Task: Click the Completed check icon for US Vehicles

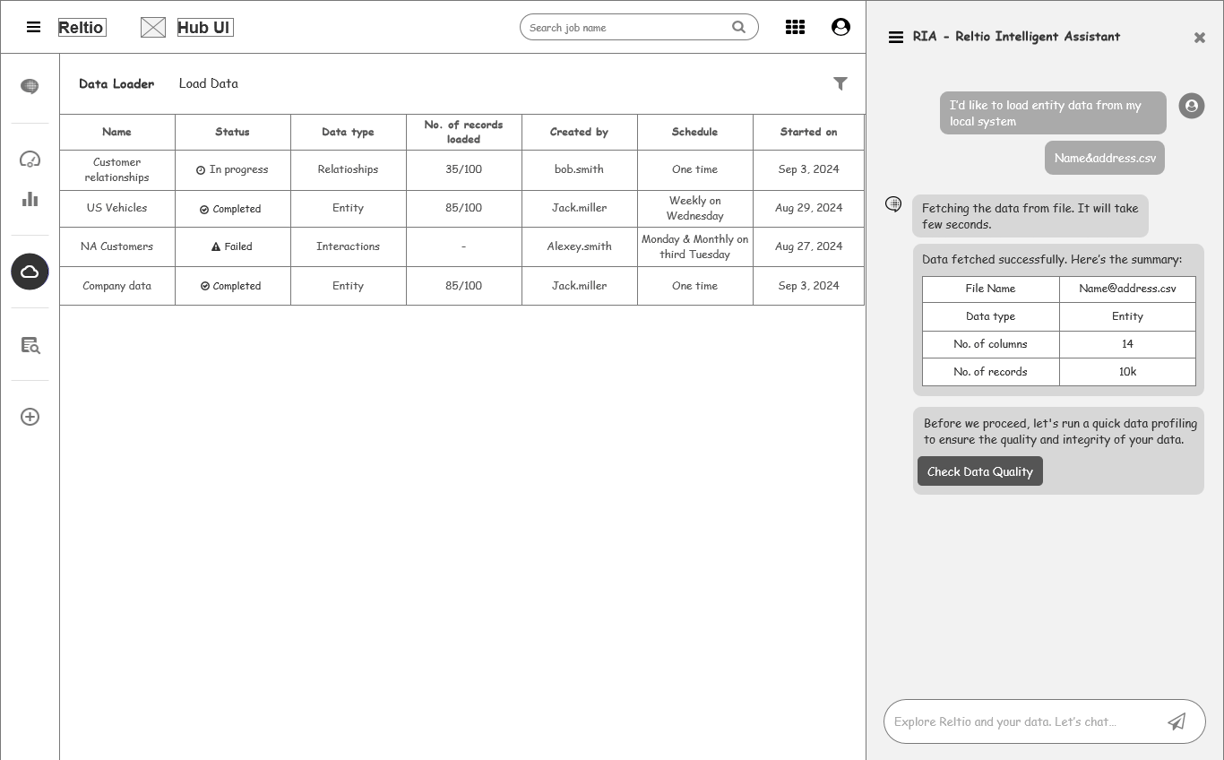Action: [205, 209]
